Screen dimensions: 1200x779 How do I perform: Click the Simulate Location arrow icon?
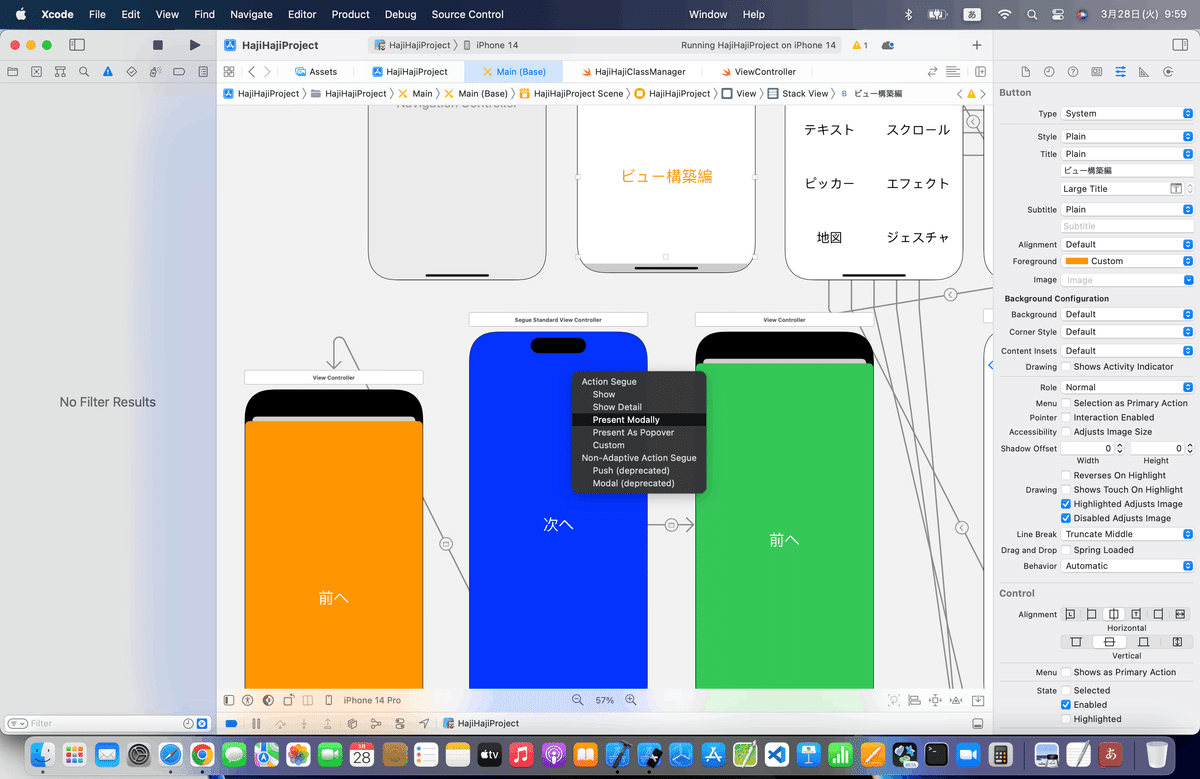point(424,723)
